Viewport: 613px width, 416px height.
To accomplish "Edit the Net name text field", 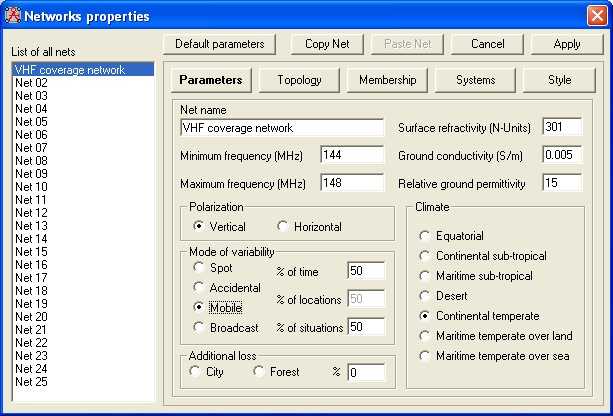I will [x=281, y=128].
